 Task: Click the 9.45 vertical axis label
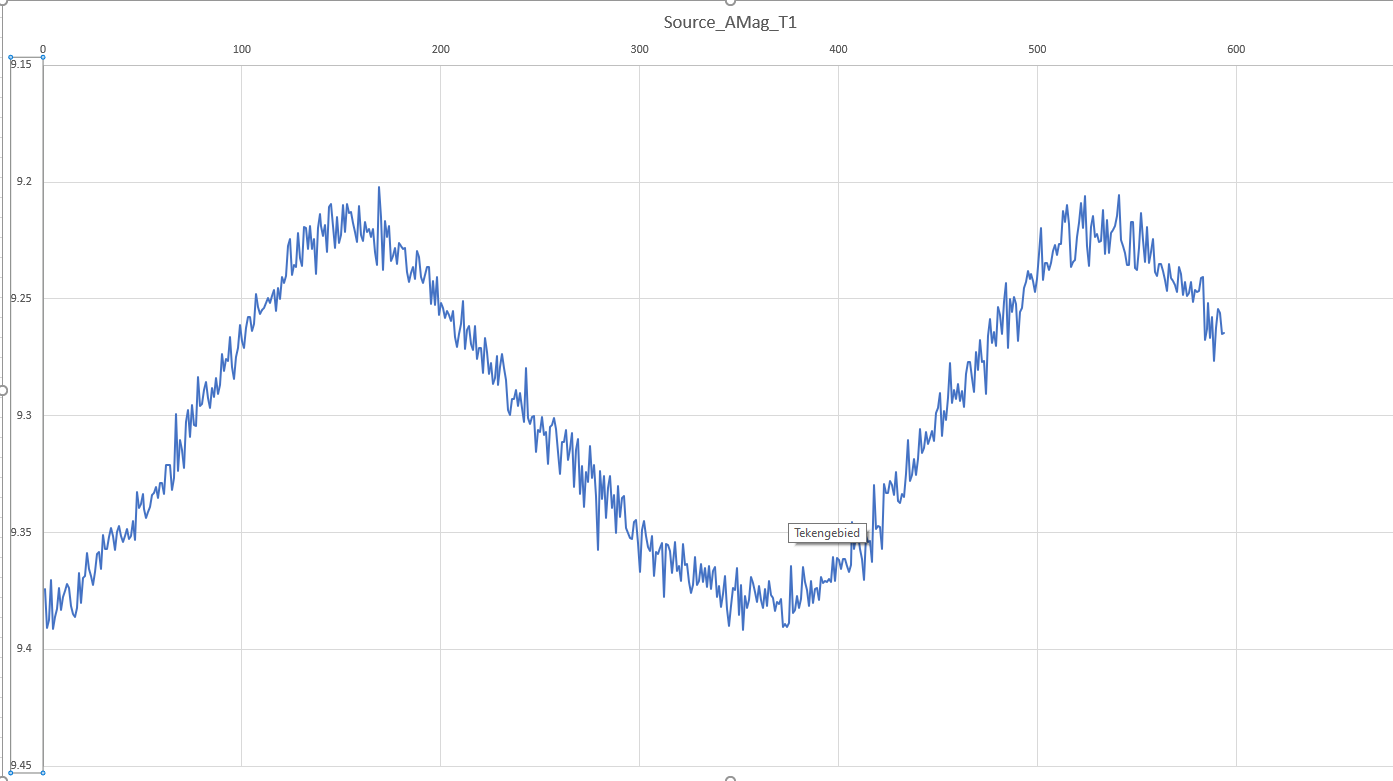pos(21,766)
